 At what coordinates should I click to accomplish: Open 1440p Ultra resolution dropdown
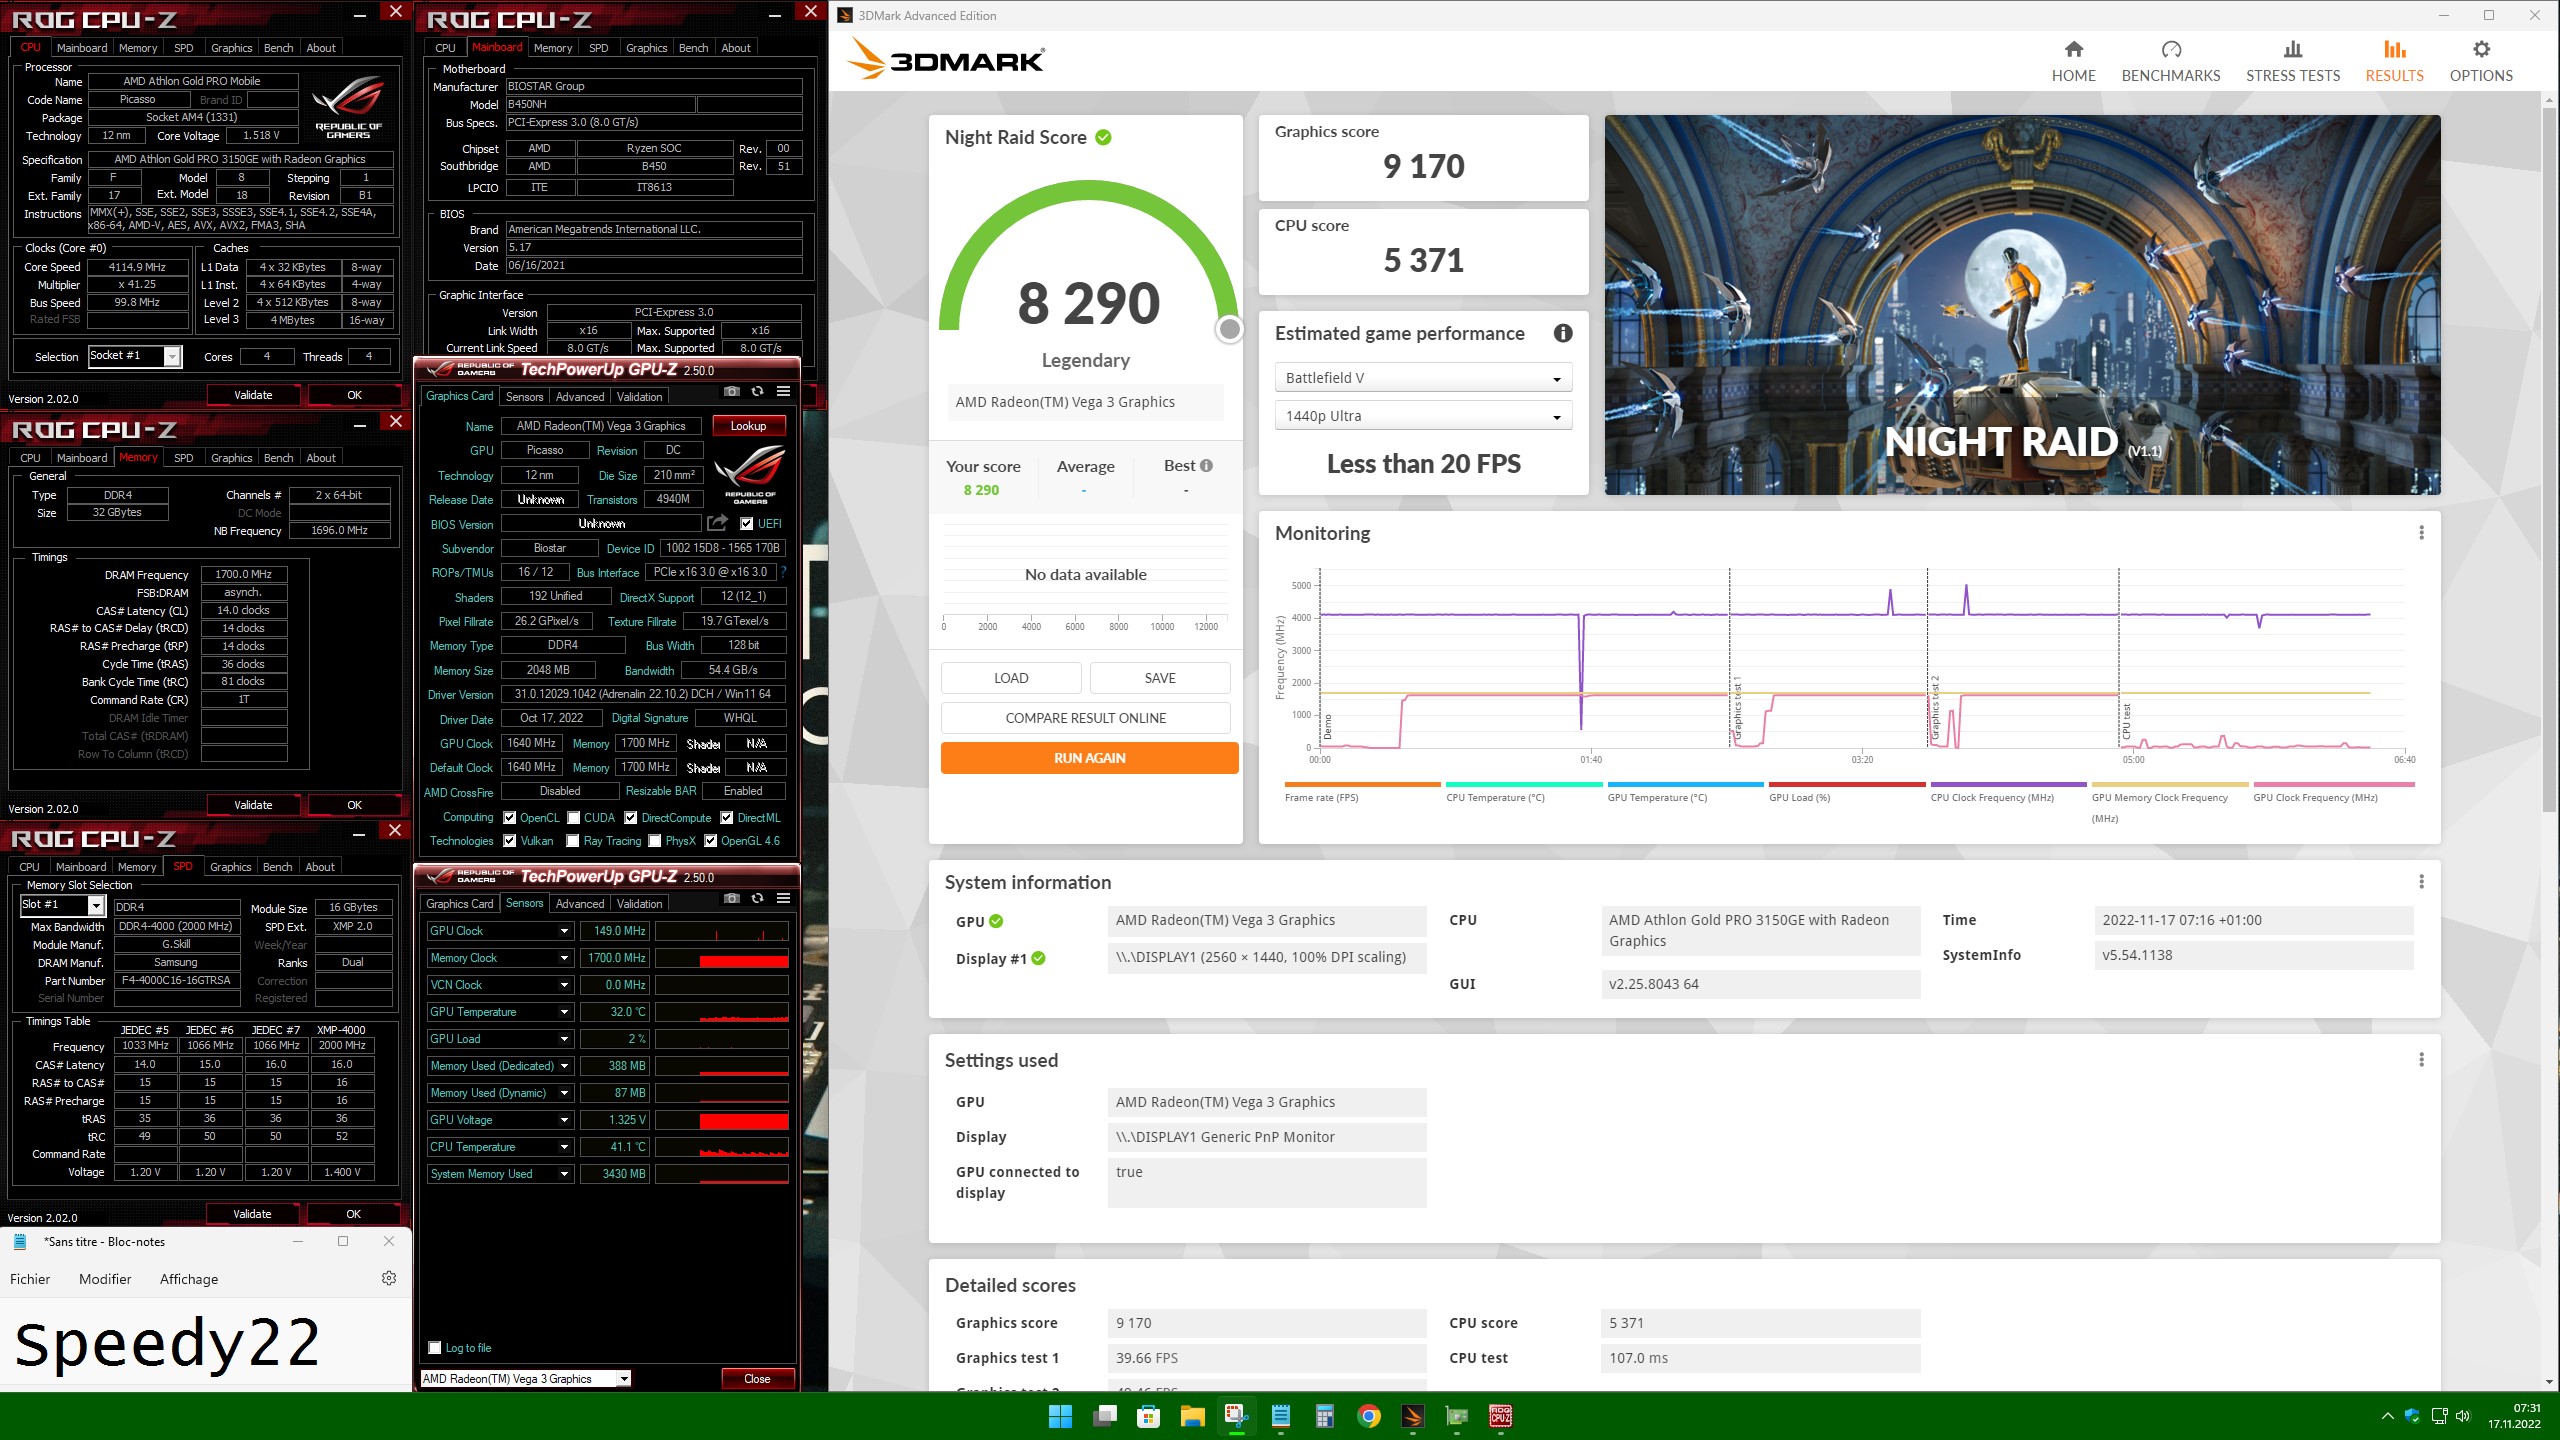coord(1423,416)
